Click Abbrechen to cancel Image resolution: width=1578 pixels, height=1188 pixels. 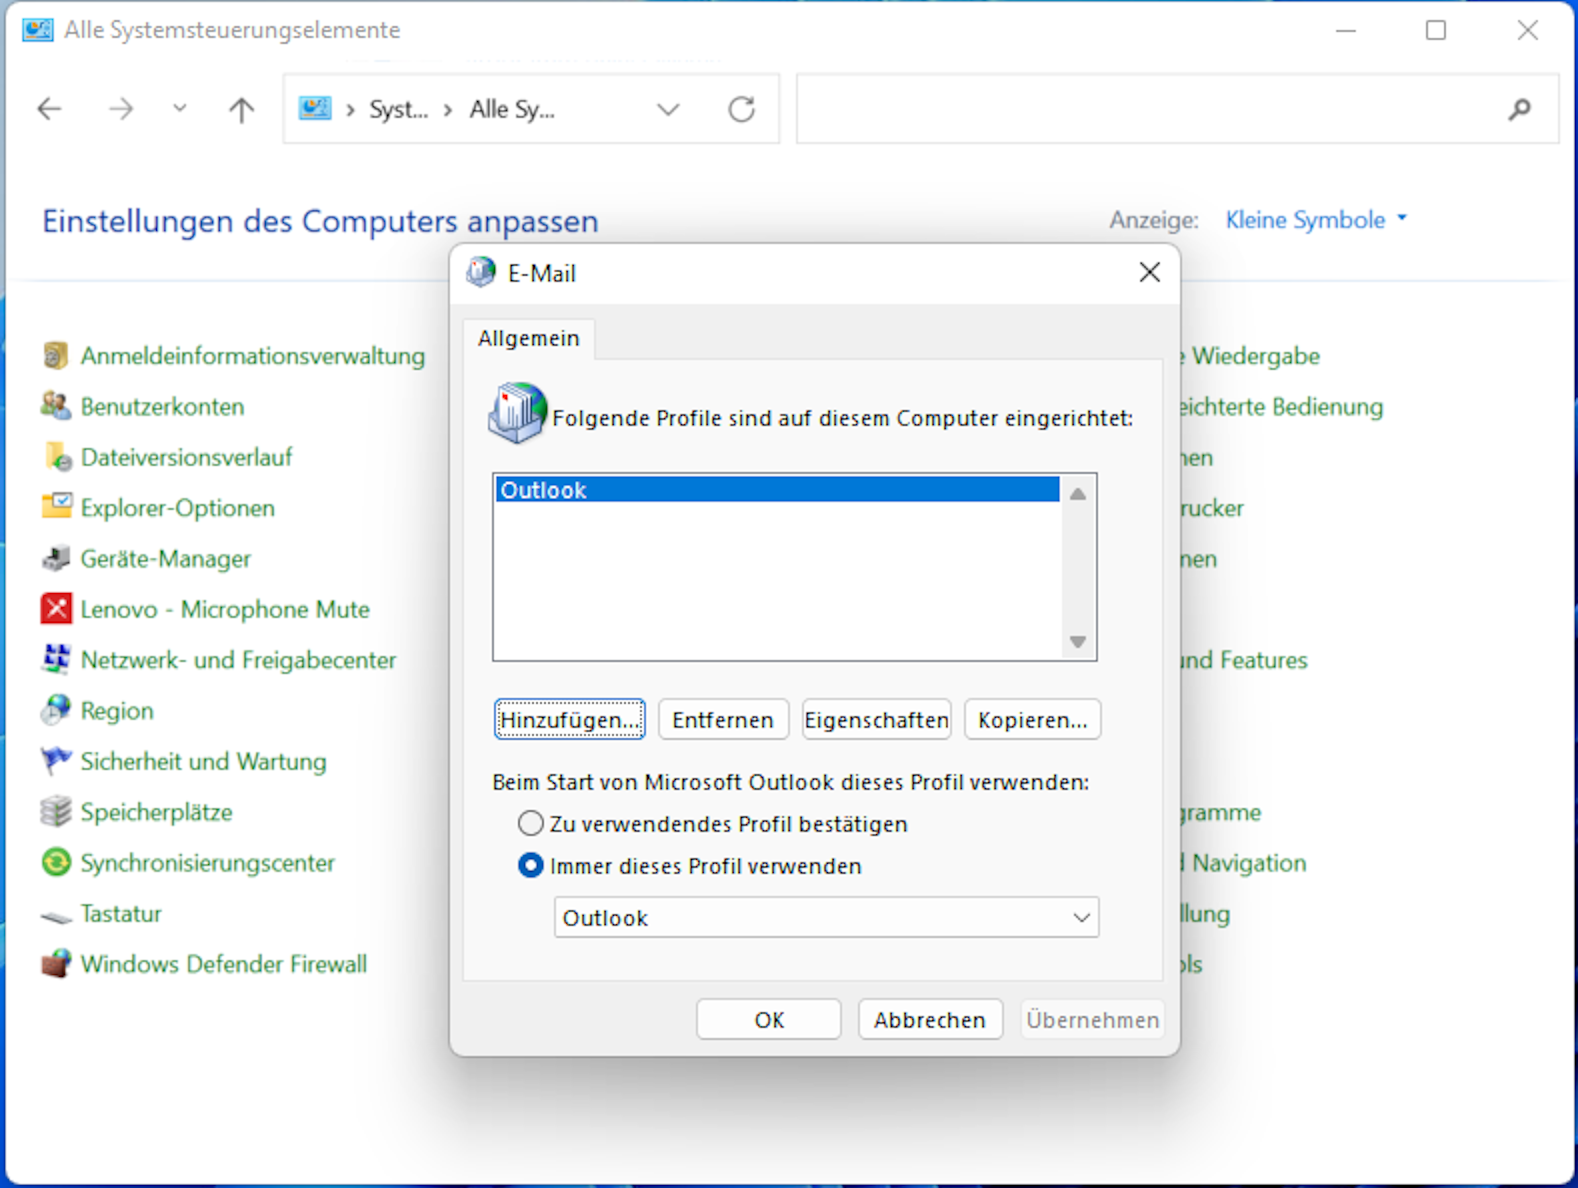930,1020
